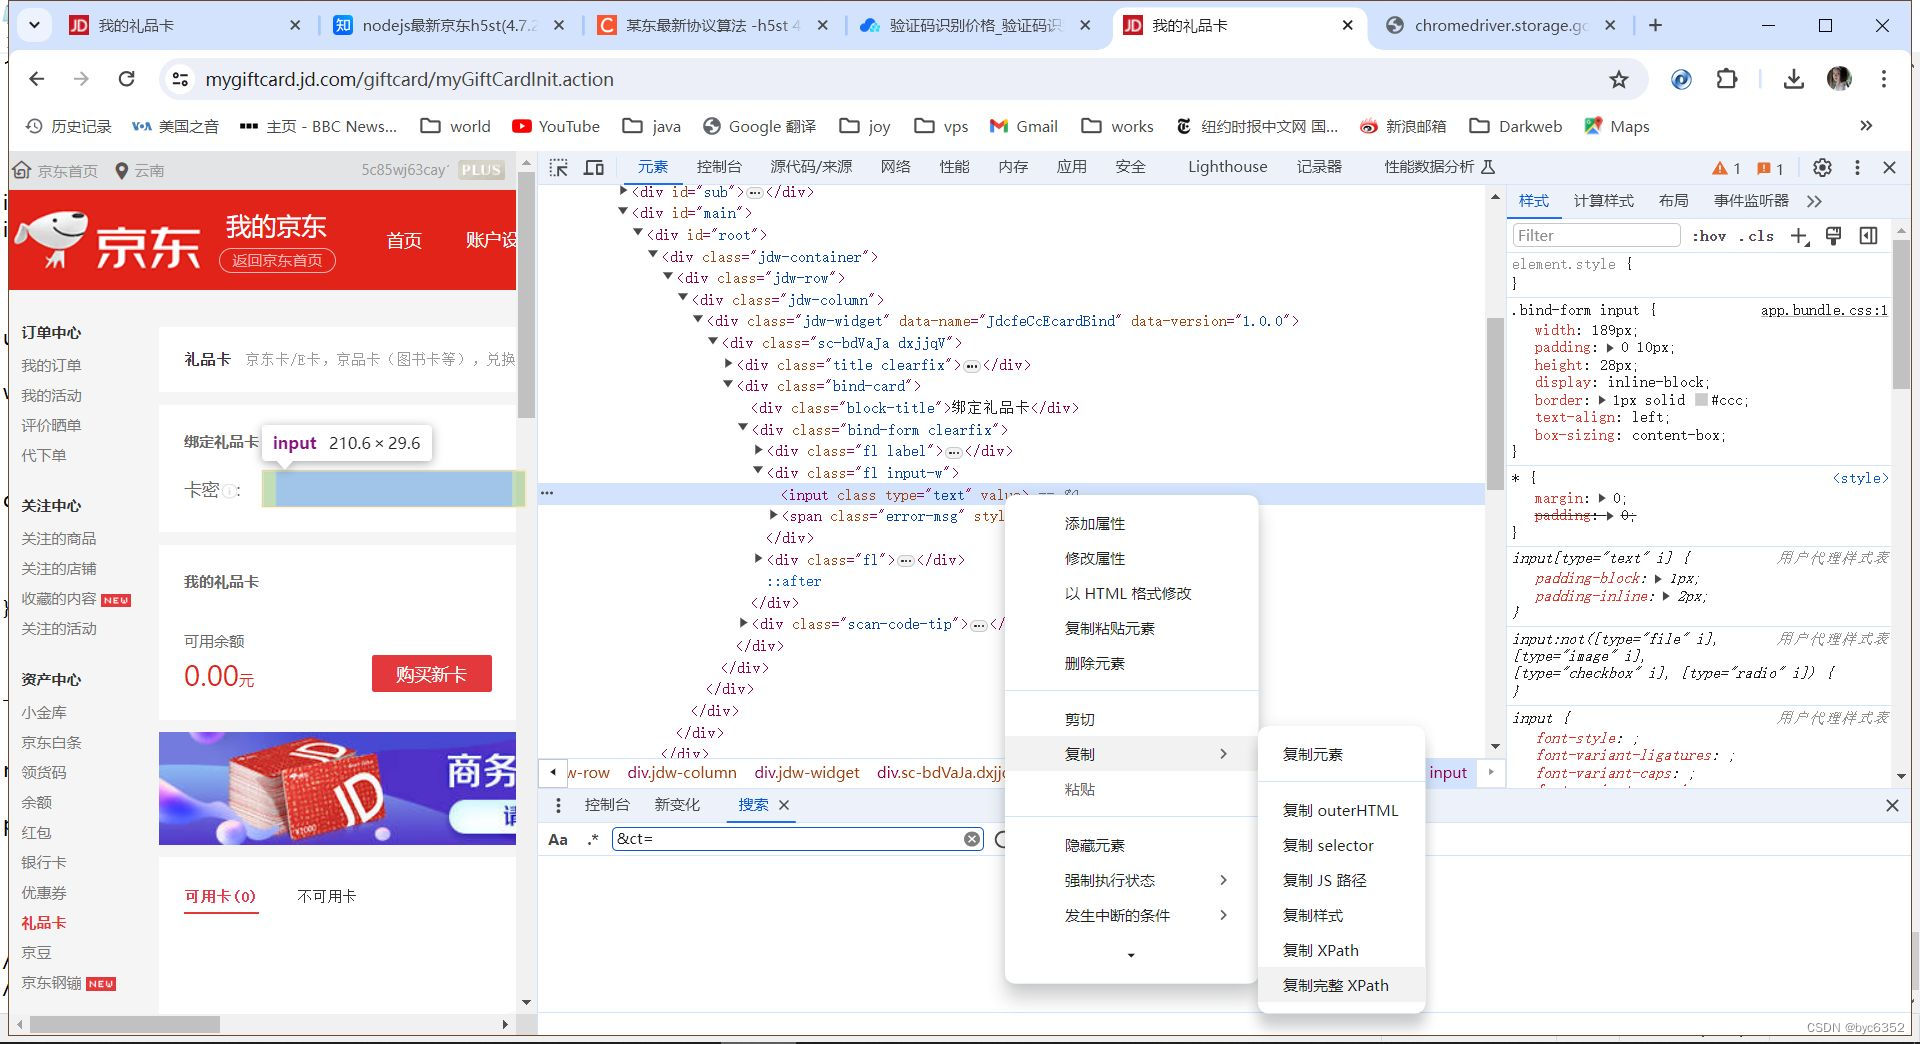
Task: Go back to previous page
Action: coord(37,79)
